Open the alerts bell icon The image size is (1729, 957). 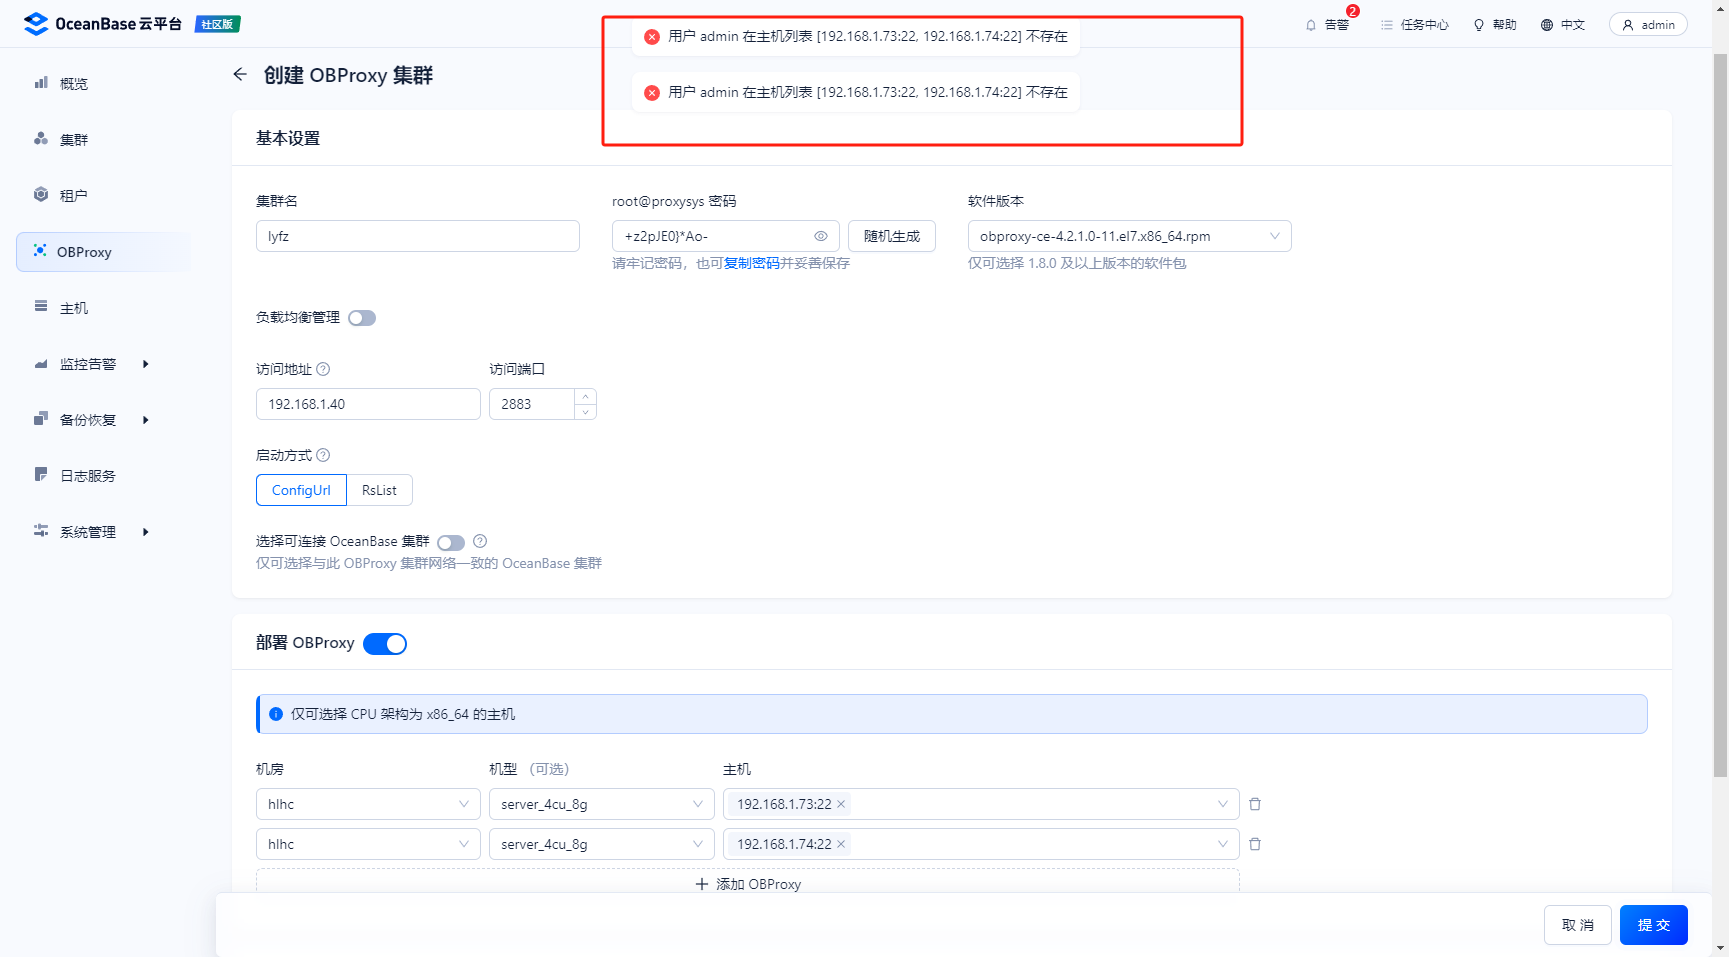click(x=1311, y=25)
